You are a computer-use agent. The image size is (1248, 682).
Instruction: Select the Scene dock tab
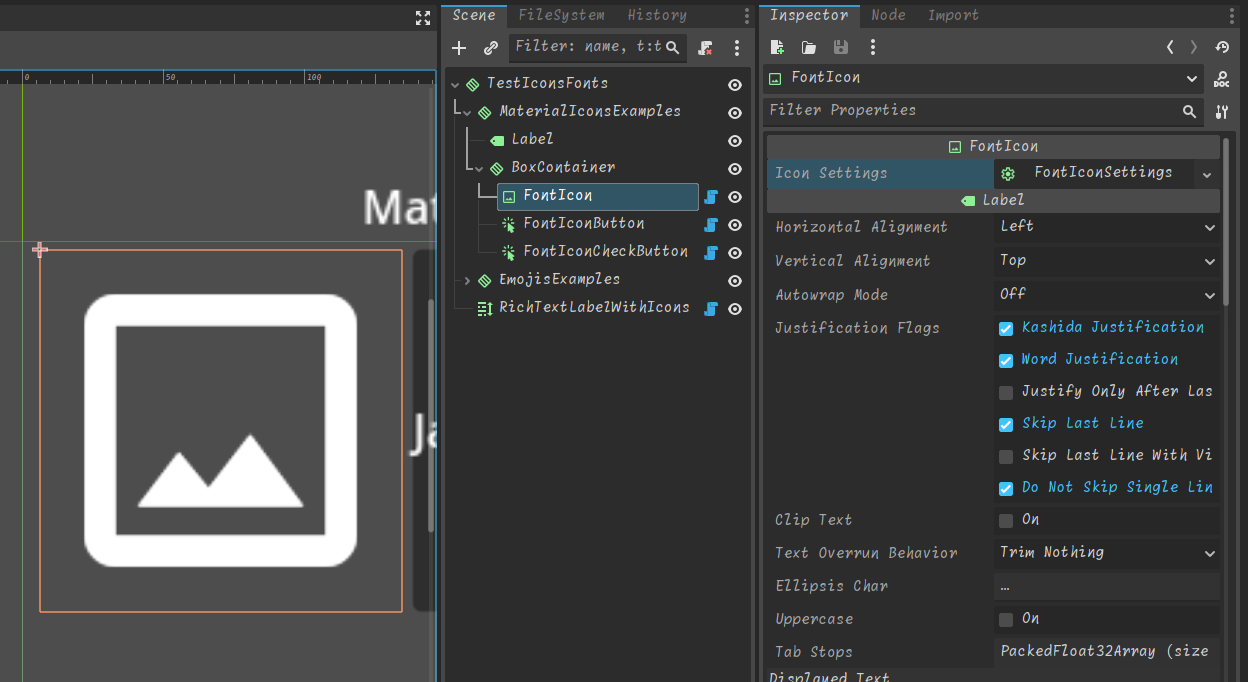[x=474, y=16]
